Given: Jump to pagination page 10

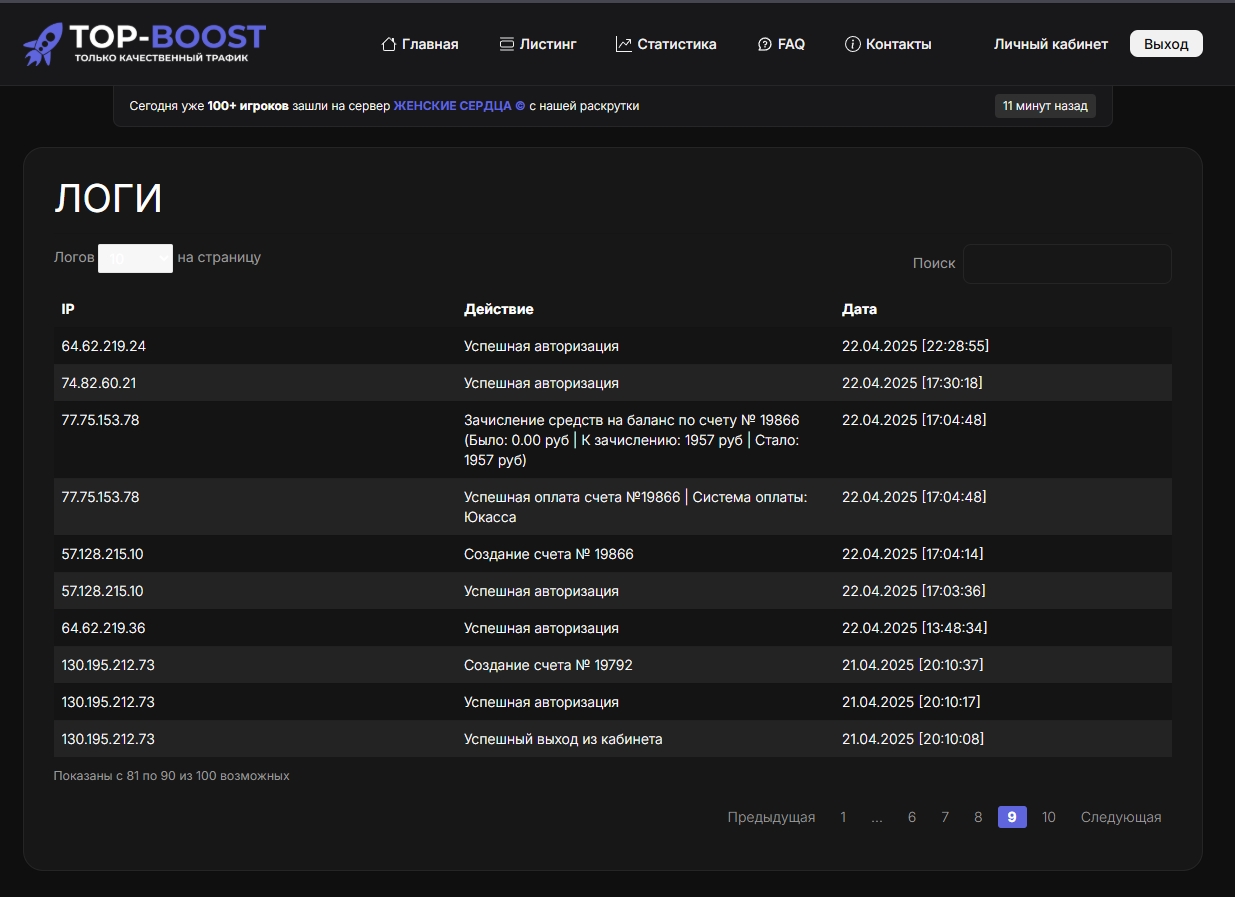Looking at the screenshot, I should pyautogui.click(x=1048, y=817).
